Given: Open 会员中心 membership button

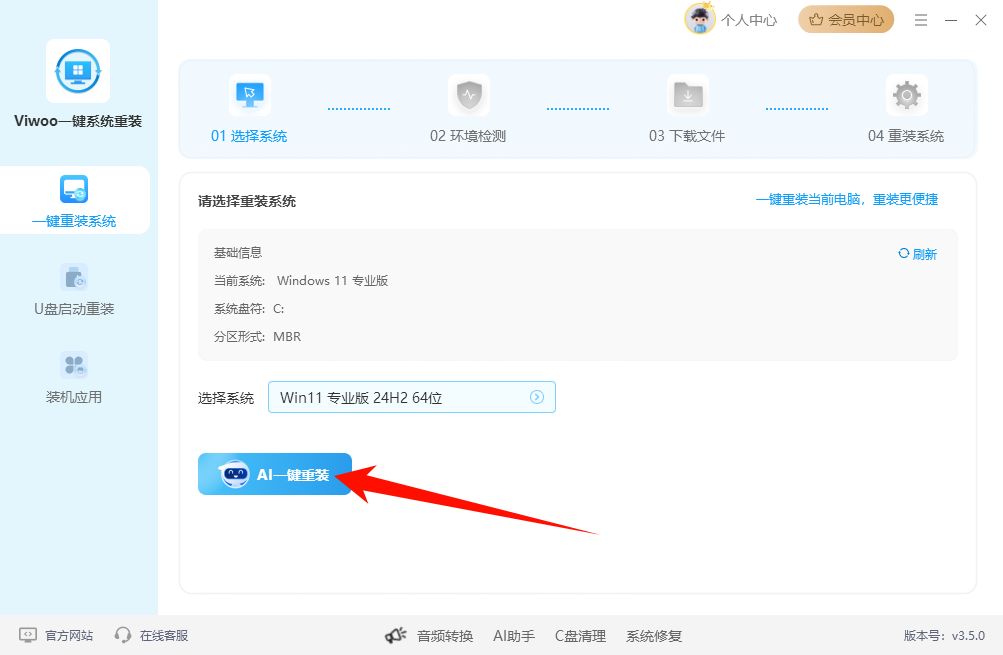Looking at the screenshot, I should (x=846, y=20).
